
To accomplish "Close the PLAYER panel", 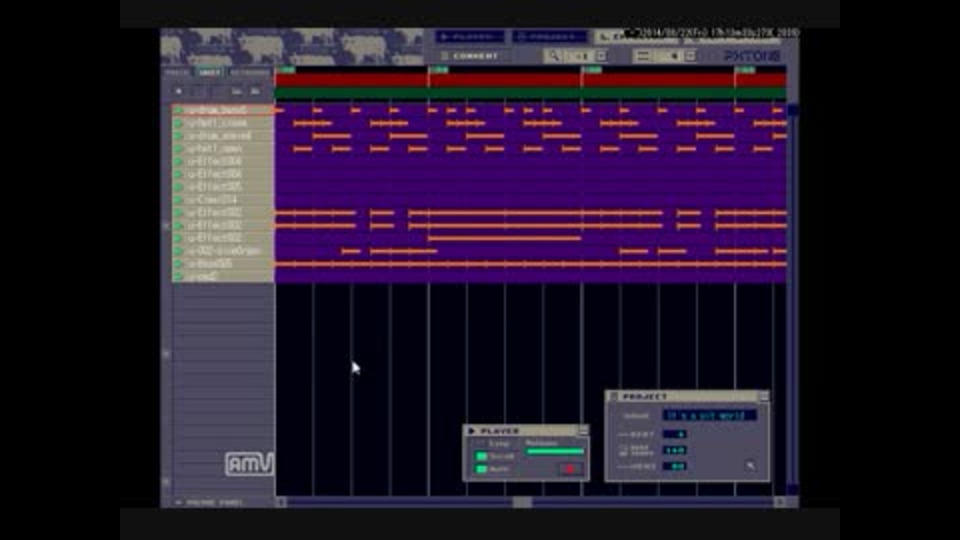I will (583, 431).
